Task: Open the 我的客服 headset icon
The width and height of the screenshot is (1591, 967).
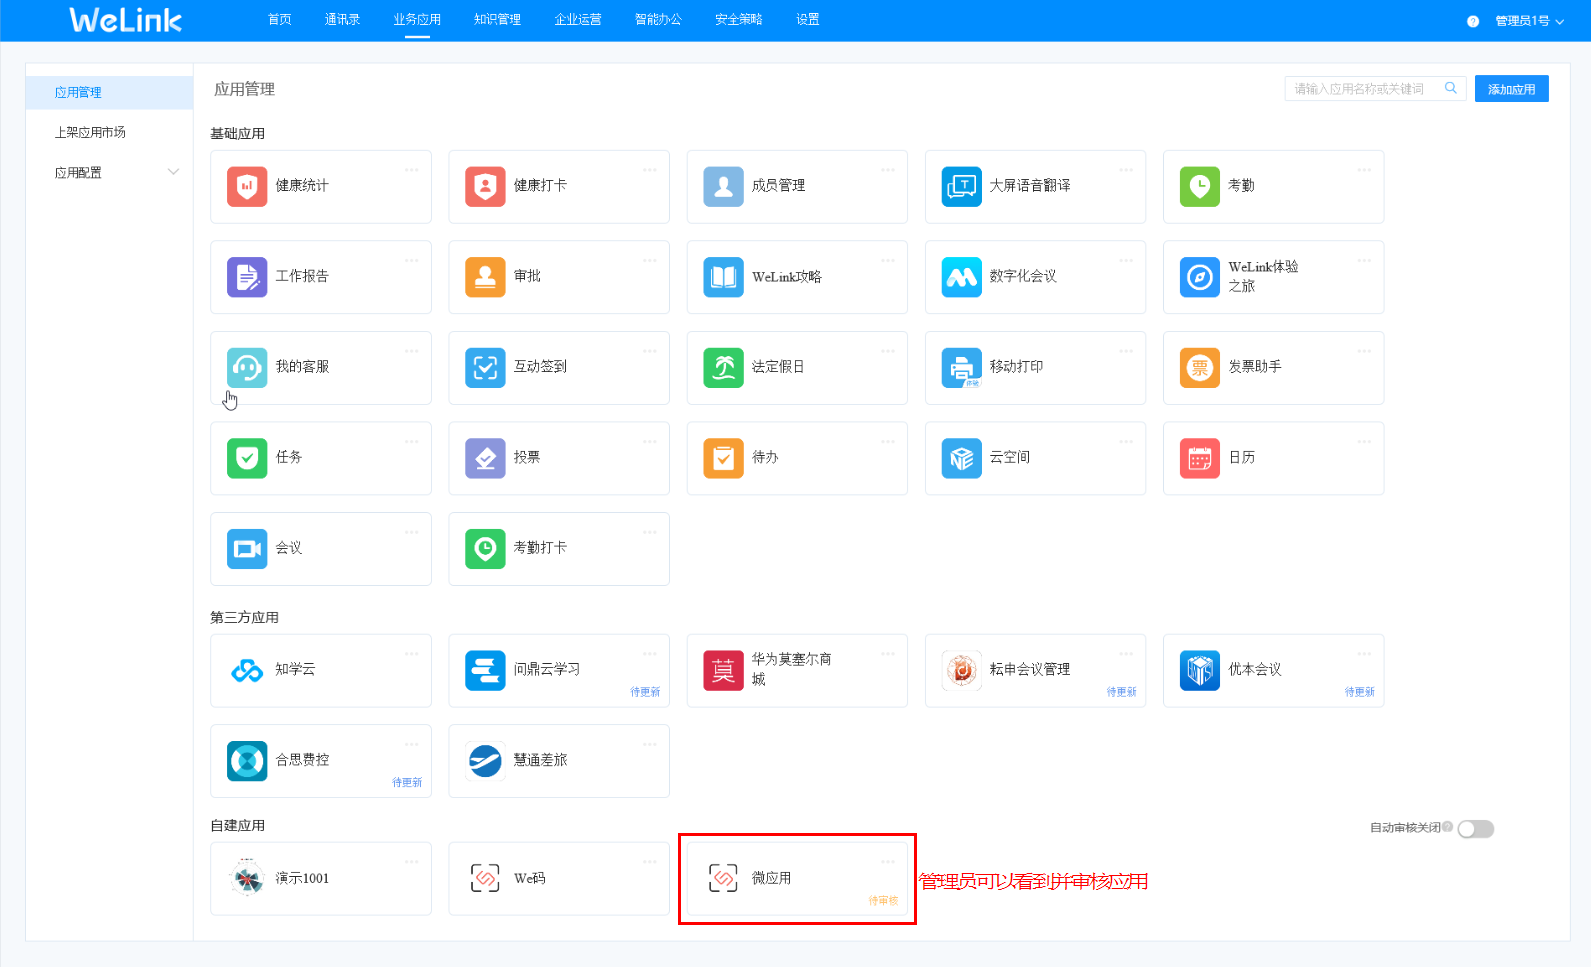Action: tap(247, 368)
